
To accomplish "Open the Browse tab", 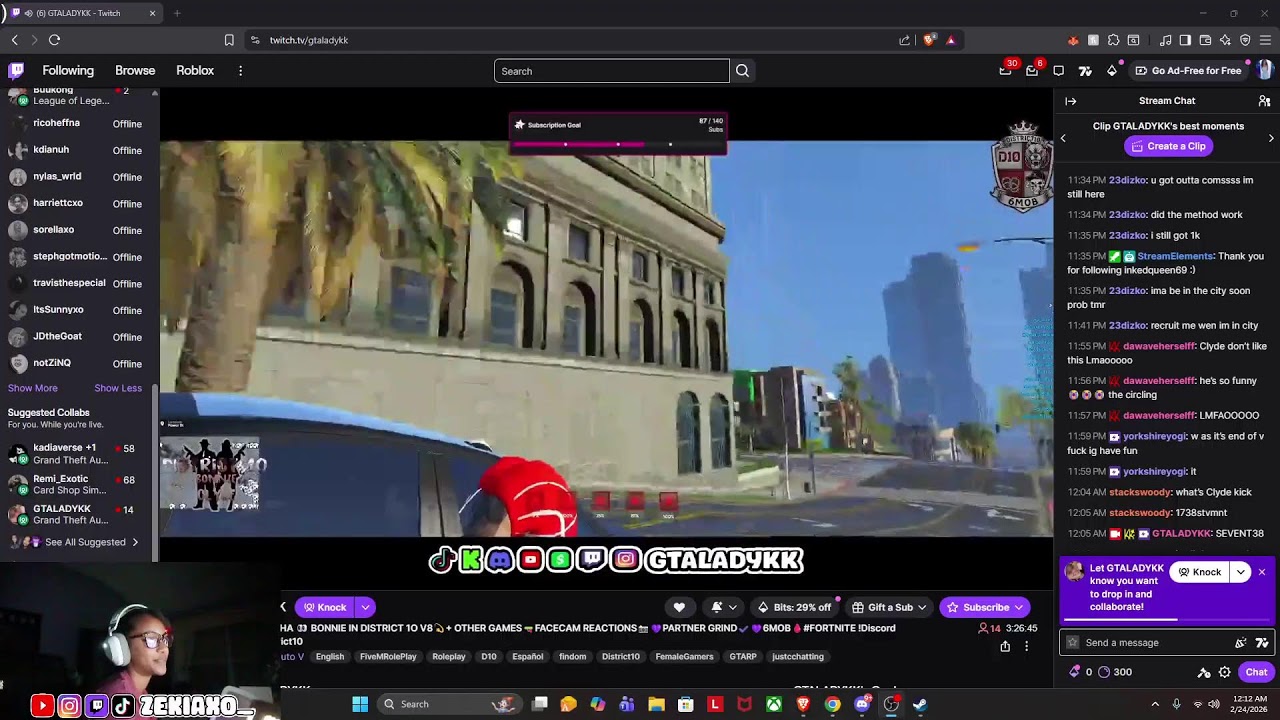I will click(135, 71).
